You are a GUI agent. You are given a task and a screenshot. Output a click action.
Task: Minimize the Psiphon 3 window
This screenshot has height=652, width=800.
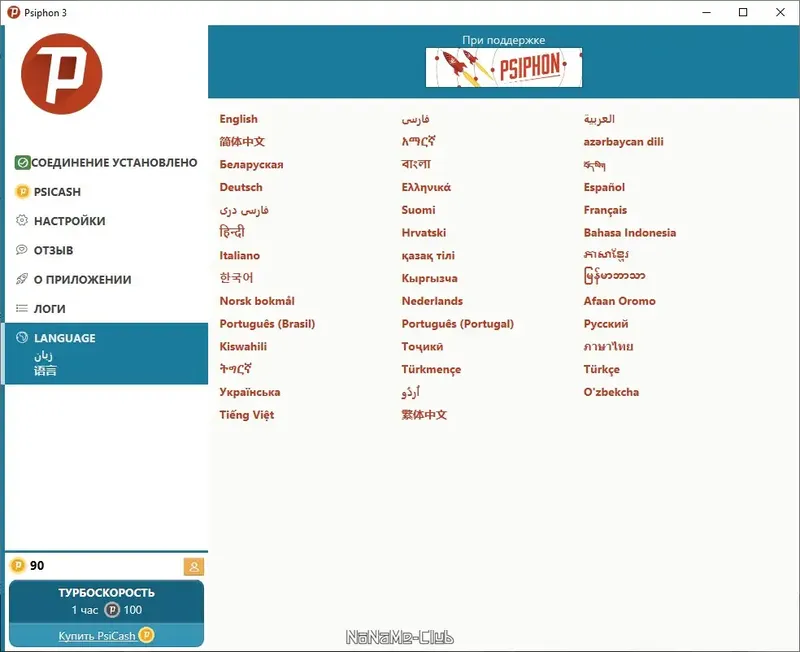[x=707, y=12]
